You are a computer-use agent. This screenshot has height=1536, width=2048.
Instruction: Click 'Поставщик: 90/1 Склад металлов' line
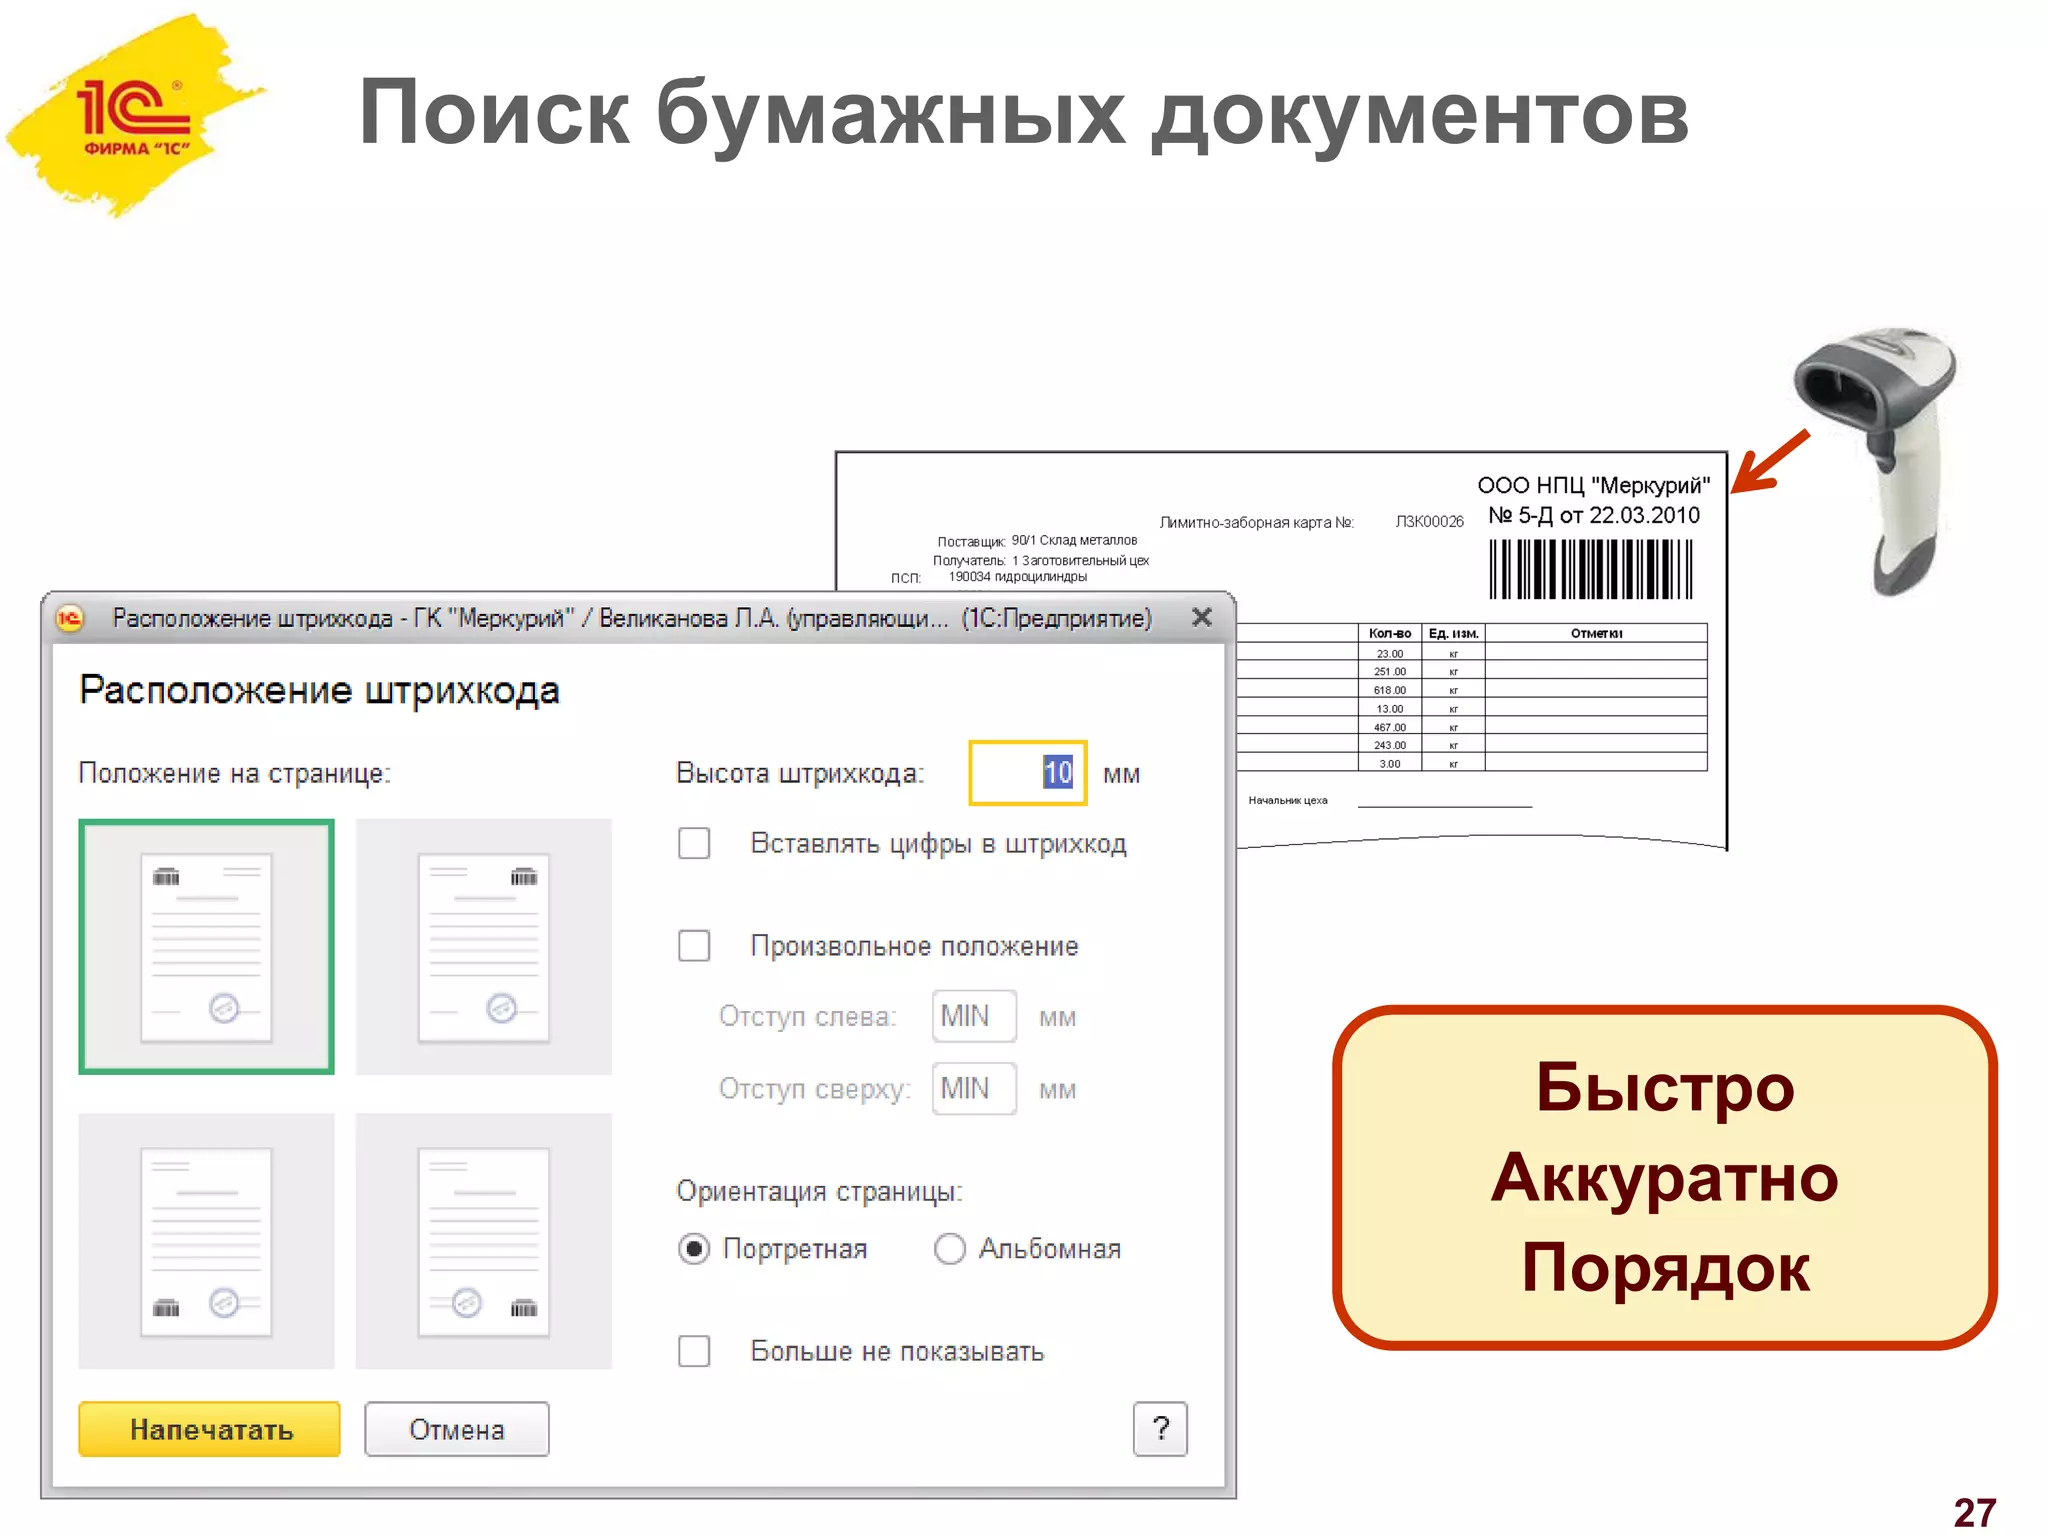(x=1037, y=541)
